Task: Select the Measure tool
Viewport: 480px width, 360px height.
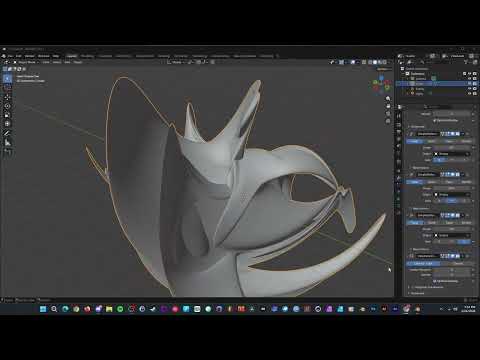Action: pos(7,143)
